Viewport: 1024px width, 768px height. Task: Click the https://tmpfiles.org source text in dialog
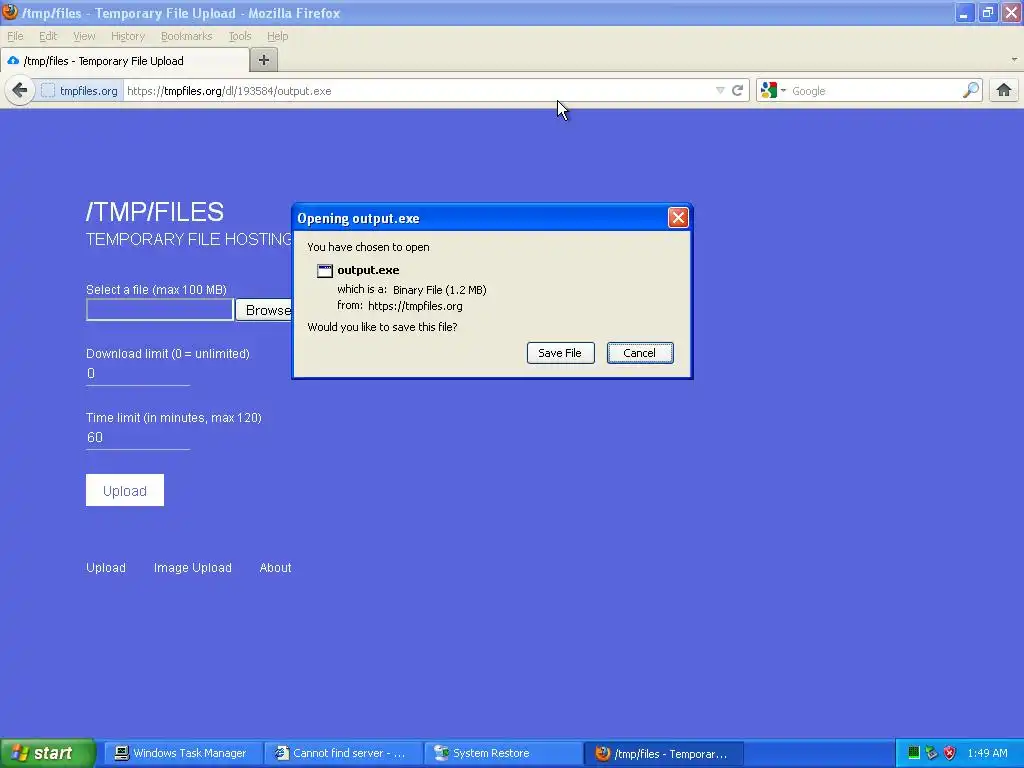(x=415, y=306)
